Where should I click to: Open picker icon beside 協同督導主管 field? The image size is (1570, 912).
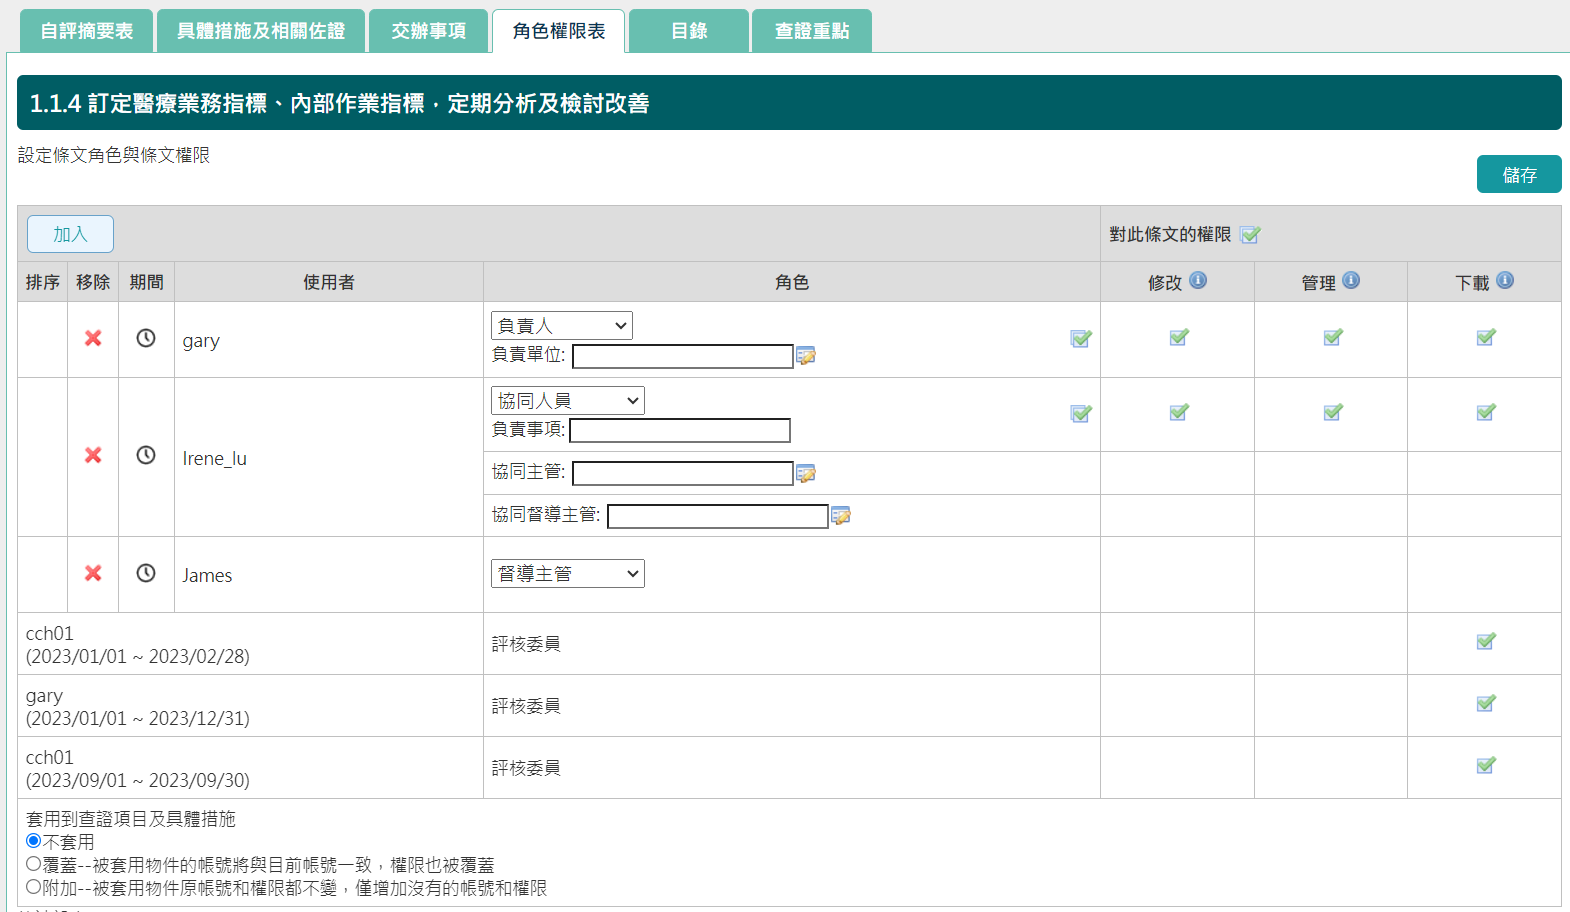tap(841, 516)
